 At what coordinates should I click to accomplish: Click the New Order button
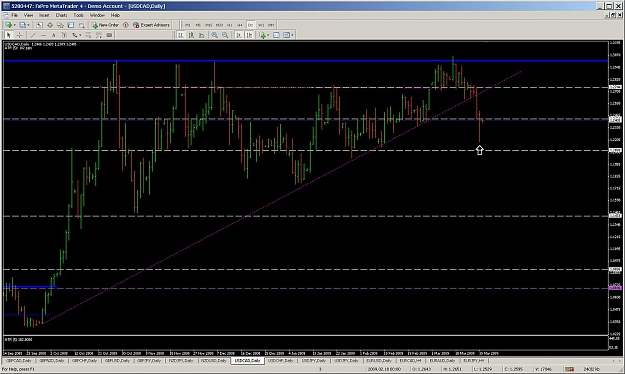[106, 25]
